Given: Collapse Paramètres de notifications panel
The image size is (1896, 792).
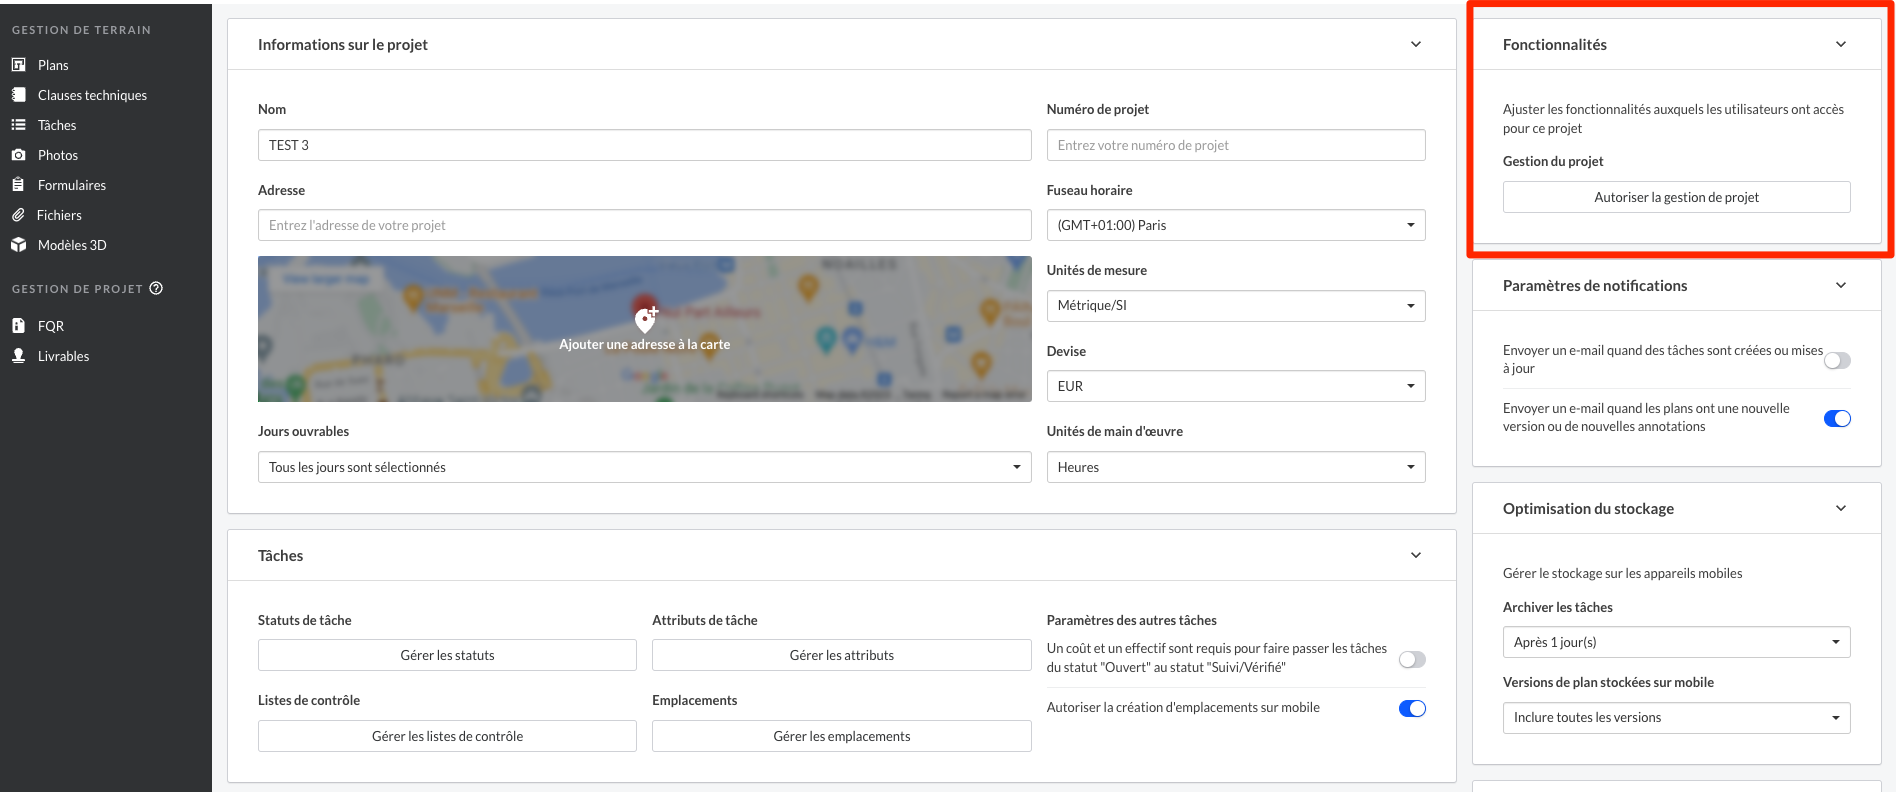Looking at the screenshot, I should [1841, 285].
